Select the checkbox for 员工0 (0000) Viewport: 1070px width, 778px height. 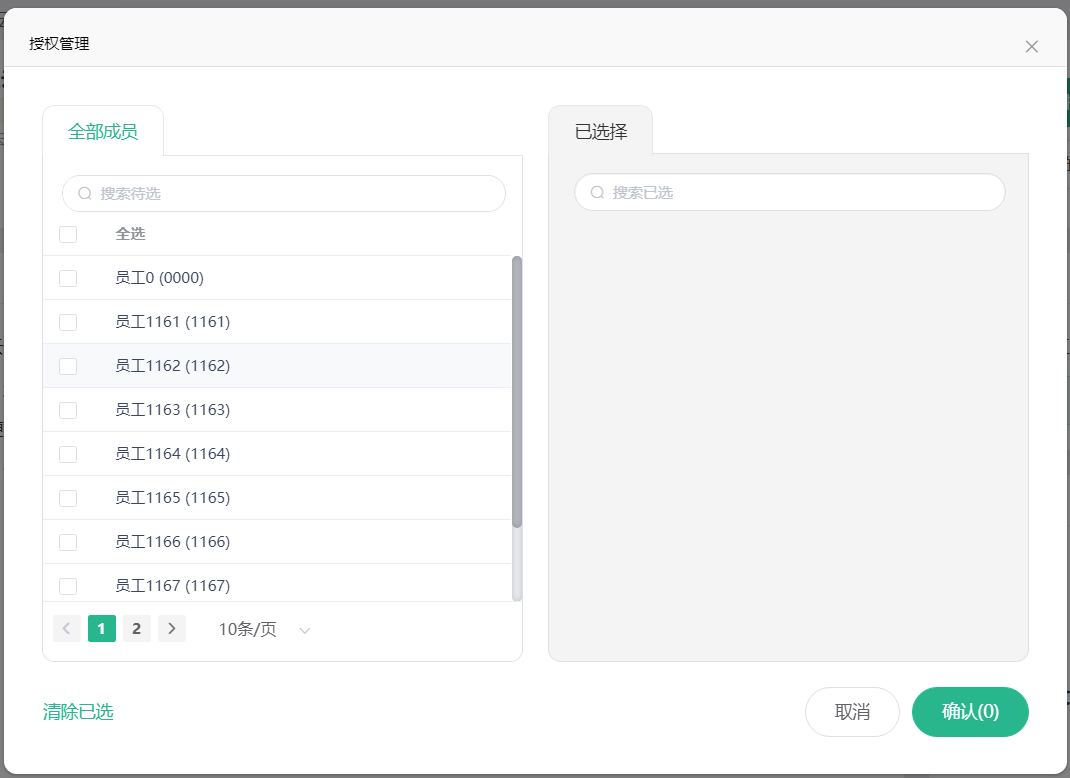[x=68, y=278]
